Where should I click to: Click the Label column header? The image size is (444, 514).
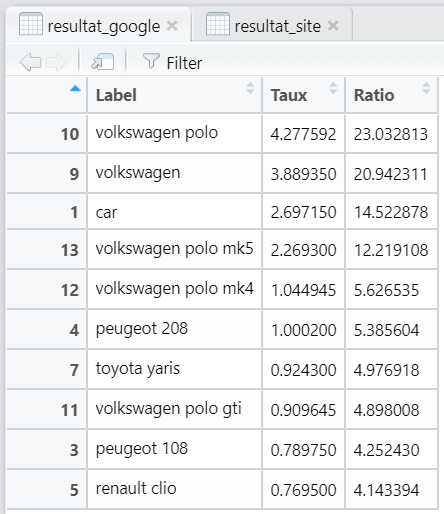click(174, 95)
